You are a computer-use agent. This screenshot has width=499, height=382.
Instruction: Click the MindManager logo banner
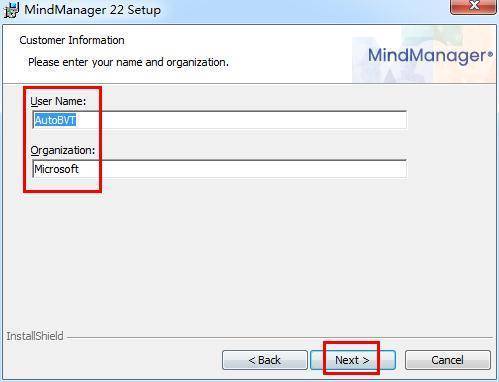[x=424, y=55]
